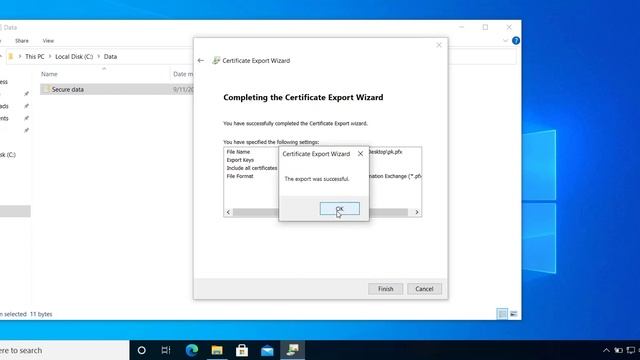Launch Microsoft Edge from taskbar
This screenshot has width=640, height=360.
click(191, 350)
